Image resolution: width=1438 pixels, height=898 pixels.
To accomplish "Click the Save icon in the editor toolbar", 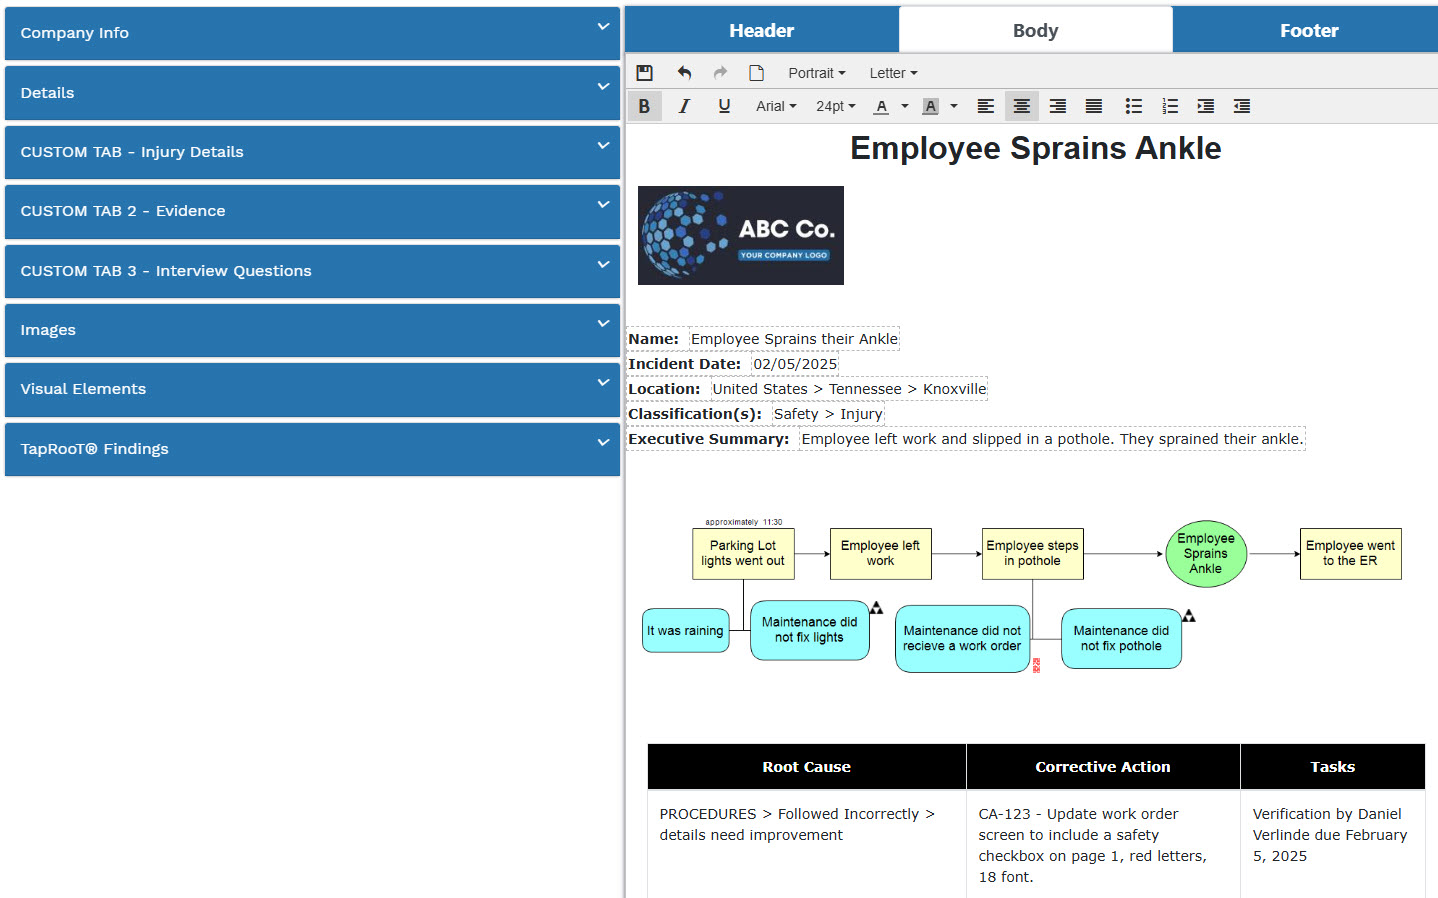I will 644,73.
